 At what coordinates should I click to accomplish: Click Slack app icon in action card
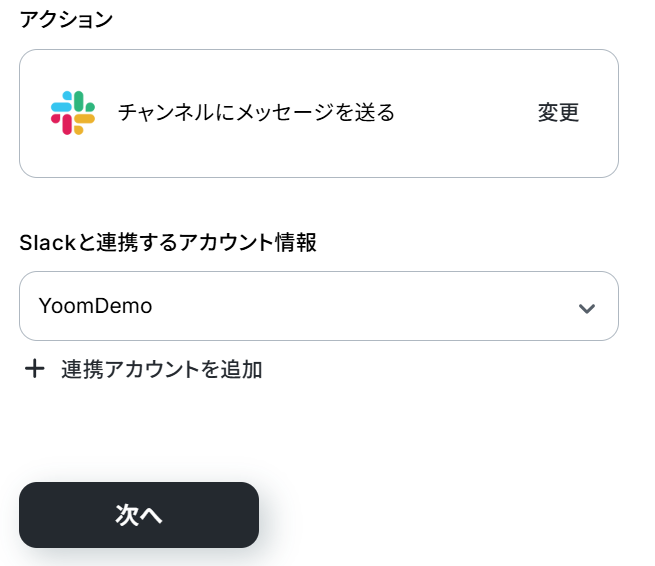click(x=73, y=113)
